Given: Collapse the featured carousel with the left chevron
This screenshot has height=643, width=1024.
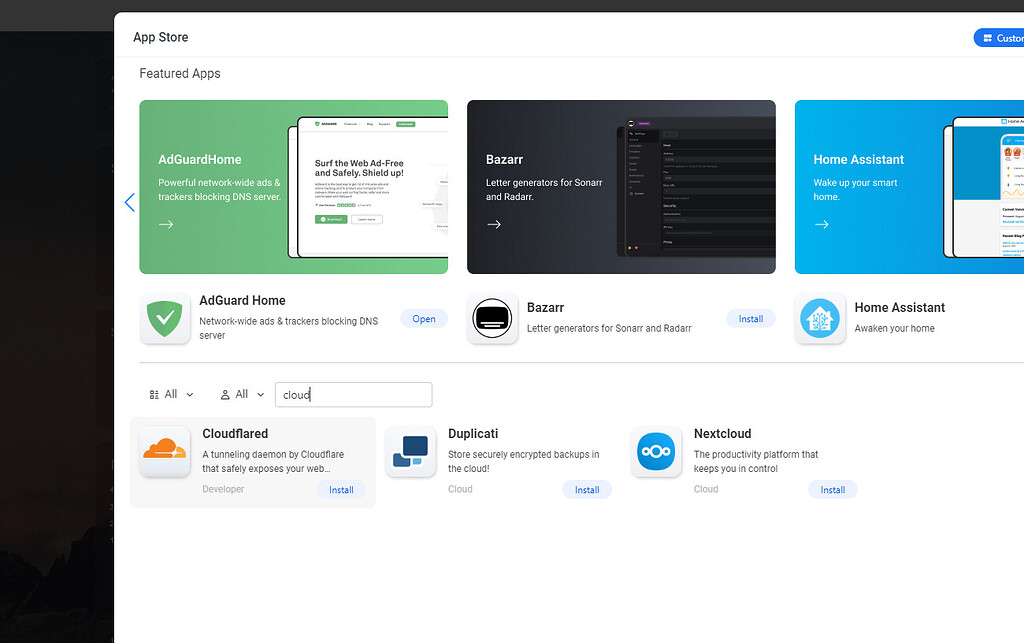Looking at the screenshot, I should pos(129,202).
